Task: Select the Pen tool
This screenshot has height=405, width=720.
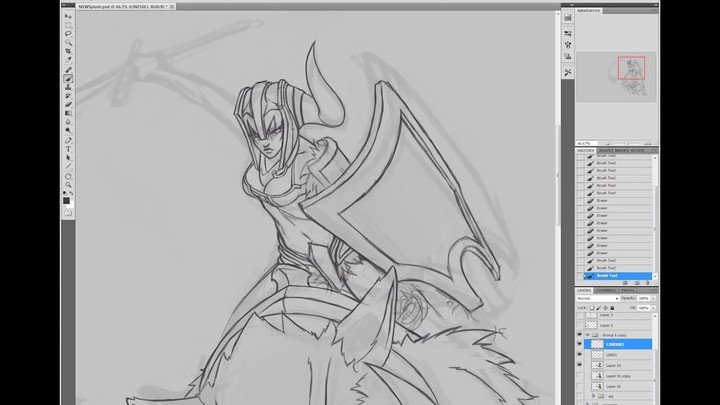Action: (x=68, y=141)
